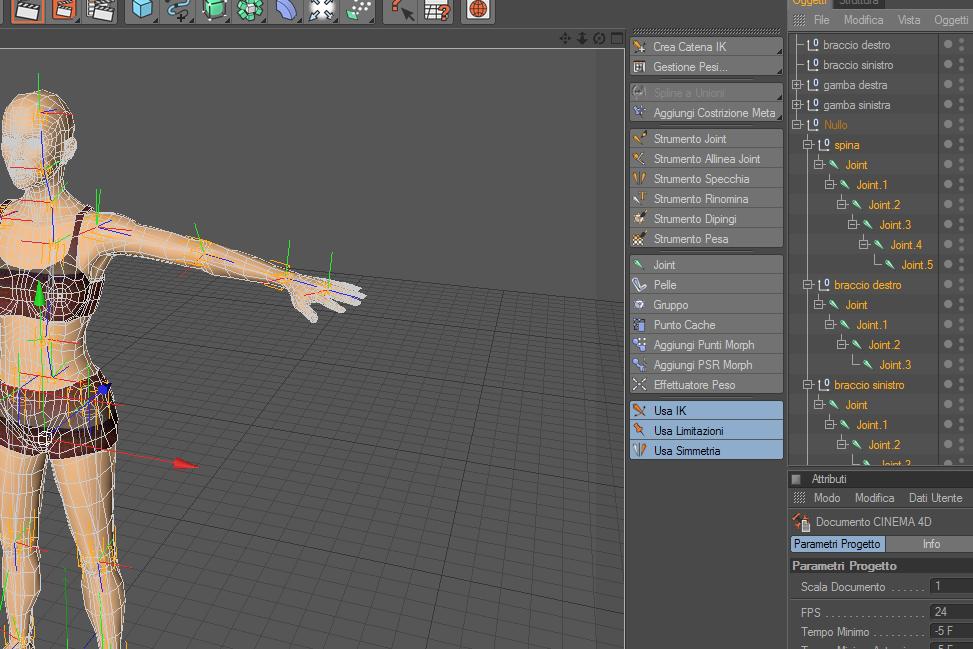Collapse Joint.2 node under spina
Image resolution: width=973 pixels, height=649 pixels.
tap(841, 204)
